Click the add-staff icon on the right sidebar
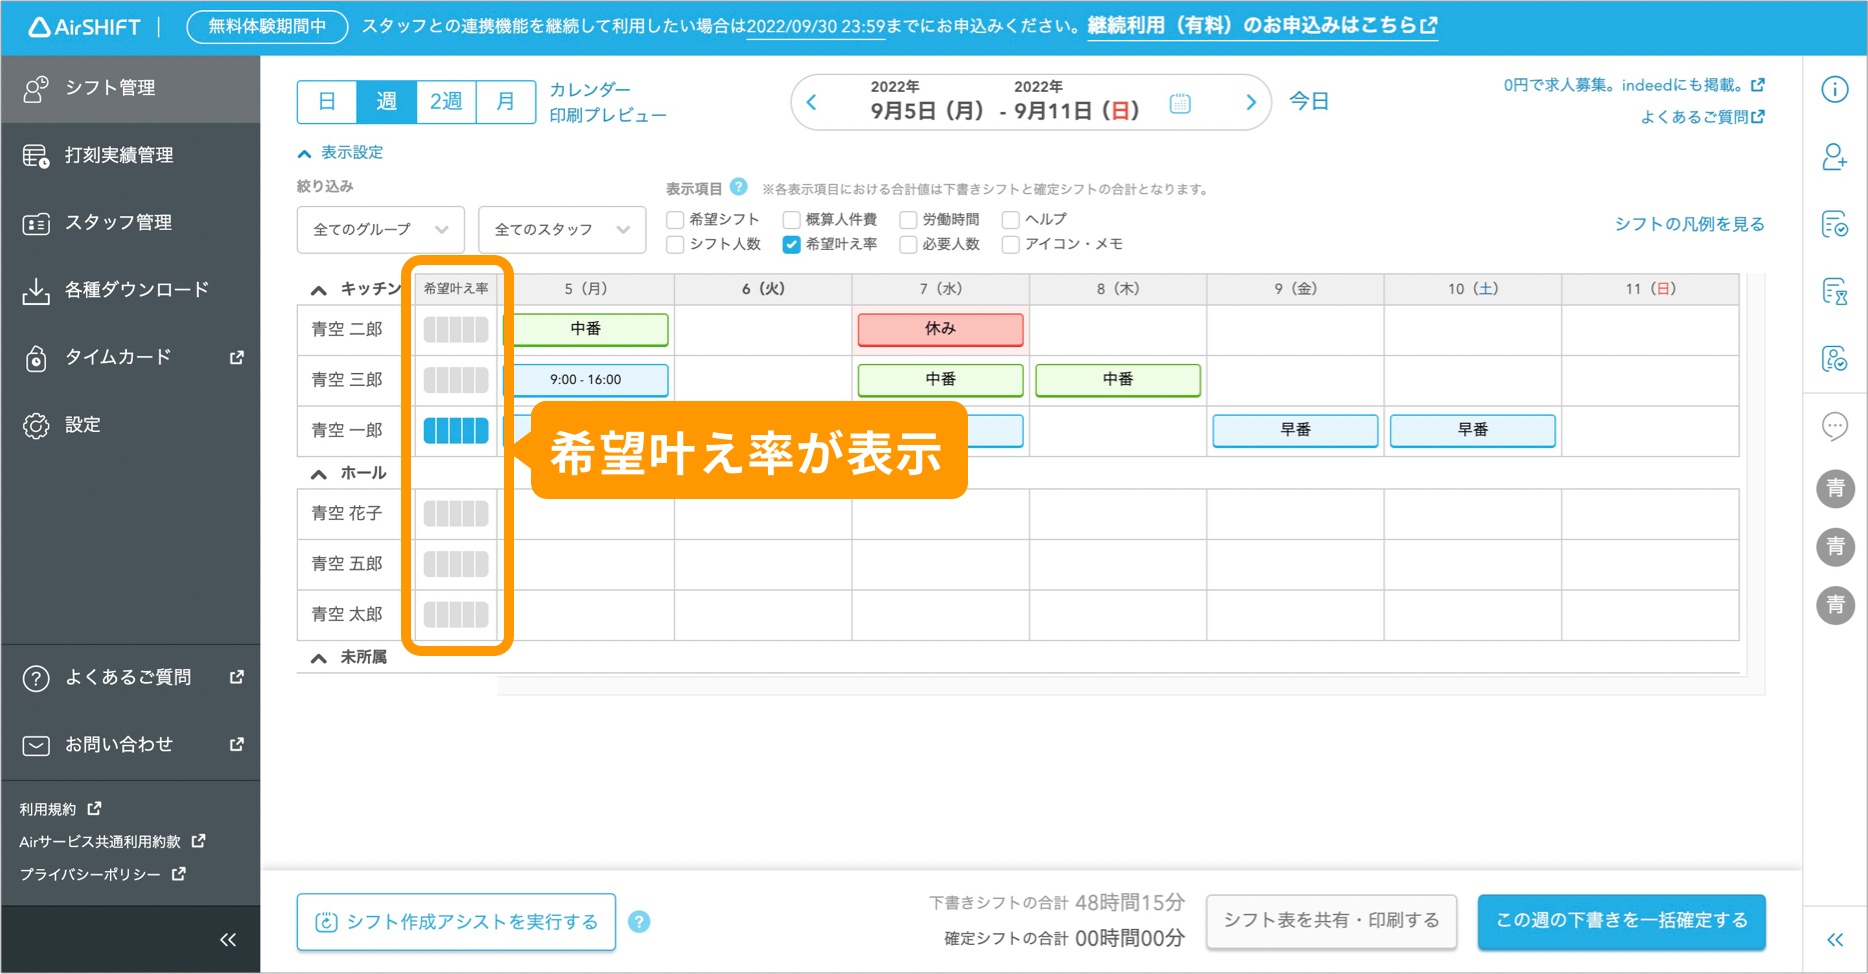Image resolution: width=1868 pixels, height=974 pixels. 1835,157
